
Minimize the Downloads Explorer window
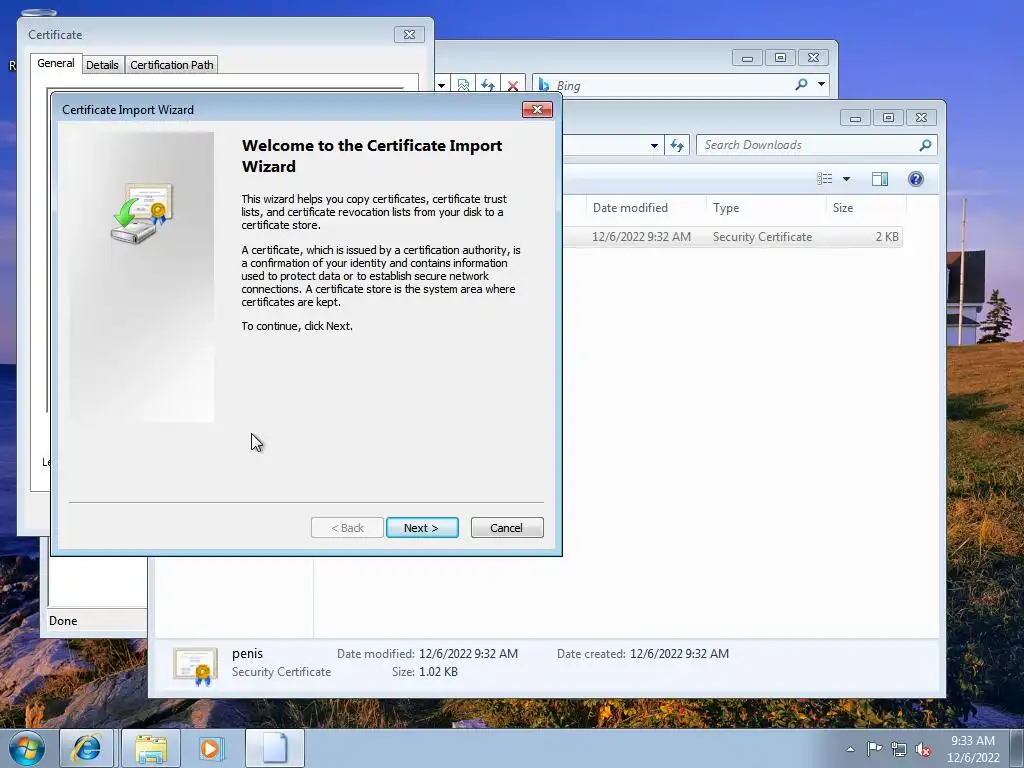point(856,118)
